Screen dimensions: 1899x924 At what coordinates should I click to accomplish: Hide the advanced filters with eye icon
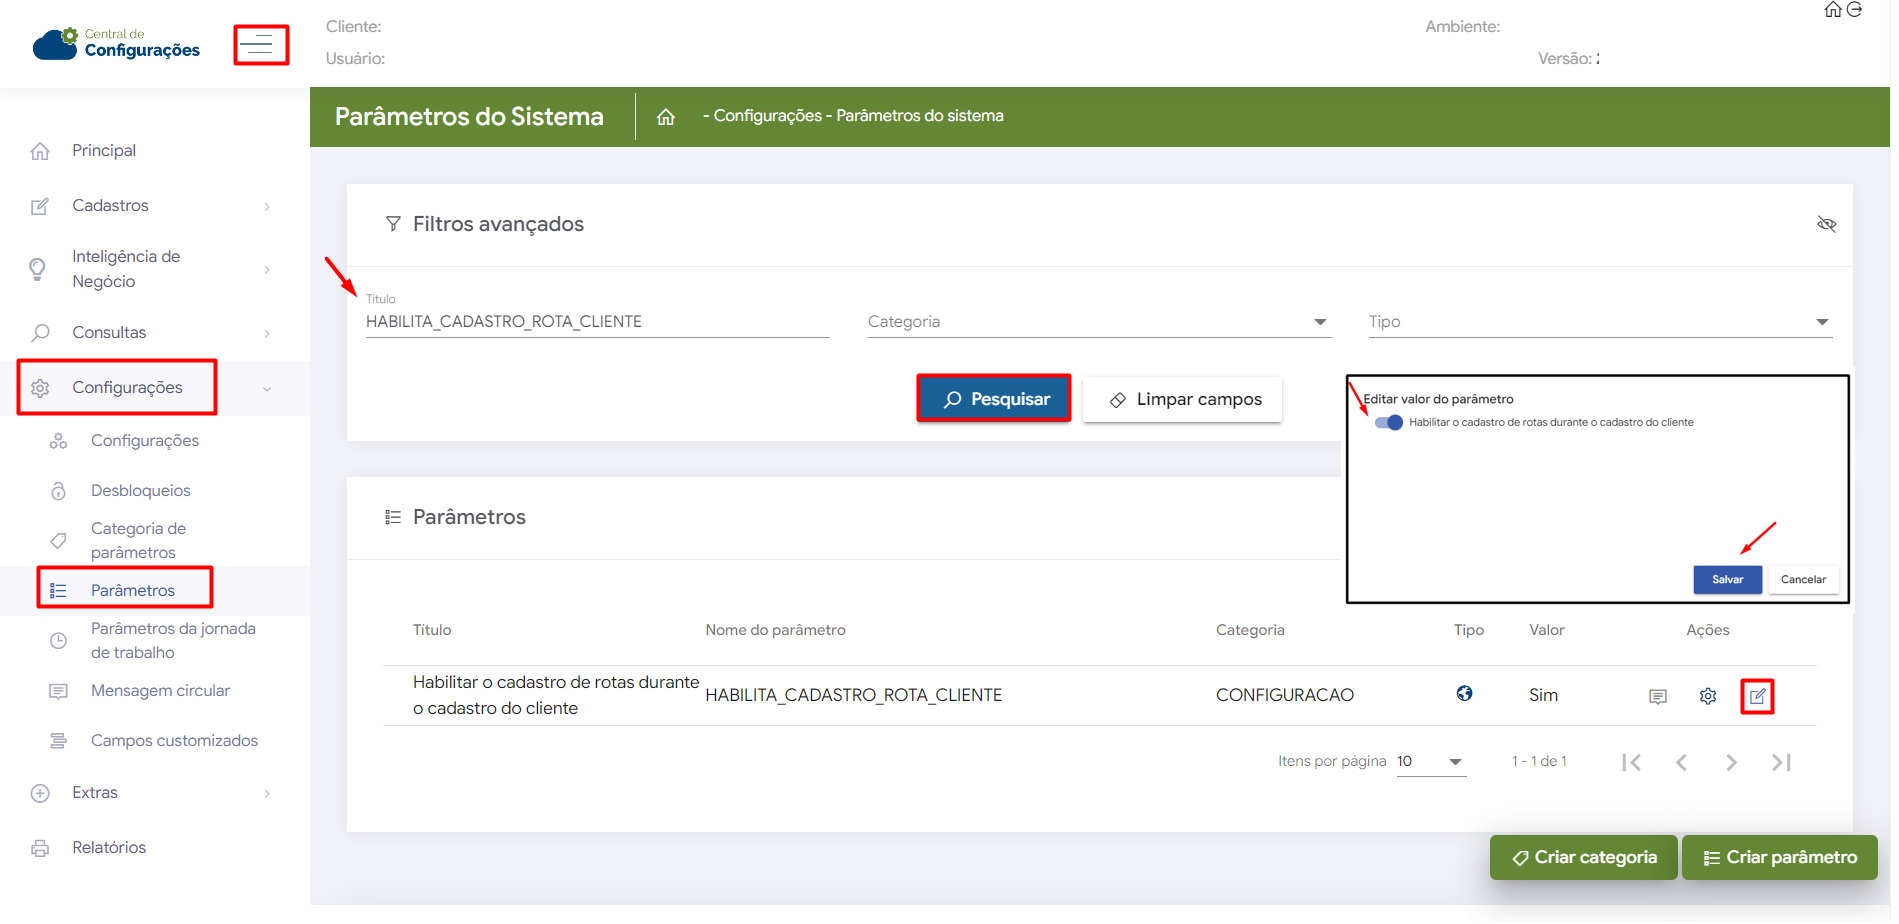1826,224
